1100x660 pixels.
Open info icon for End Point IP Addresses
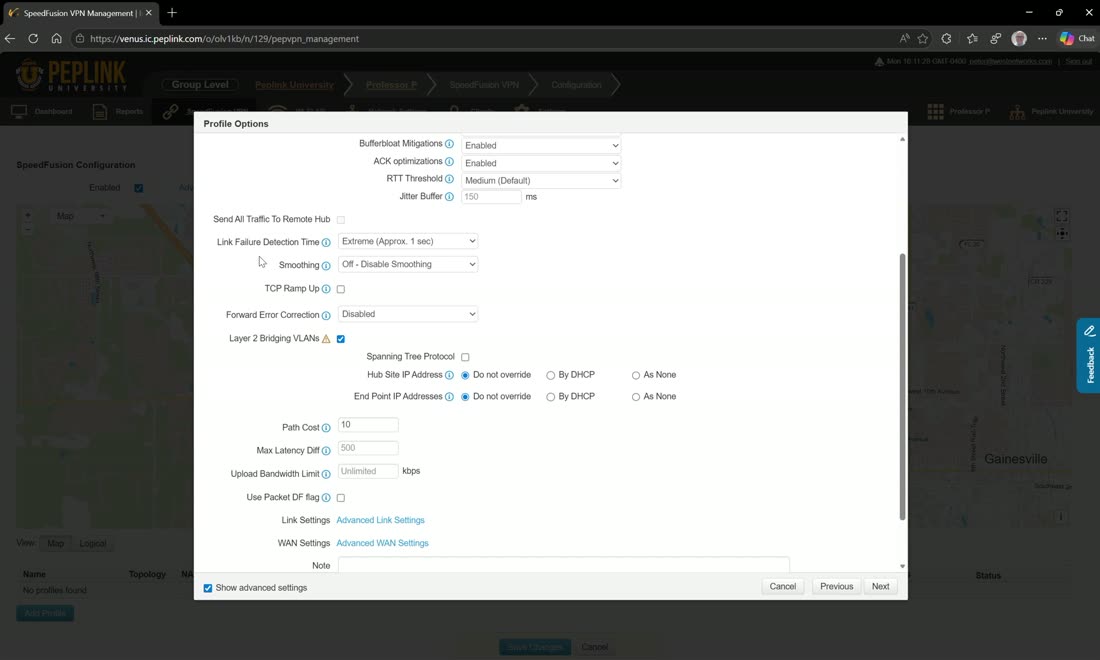[449, 397]
